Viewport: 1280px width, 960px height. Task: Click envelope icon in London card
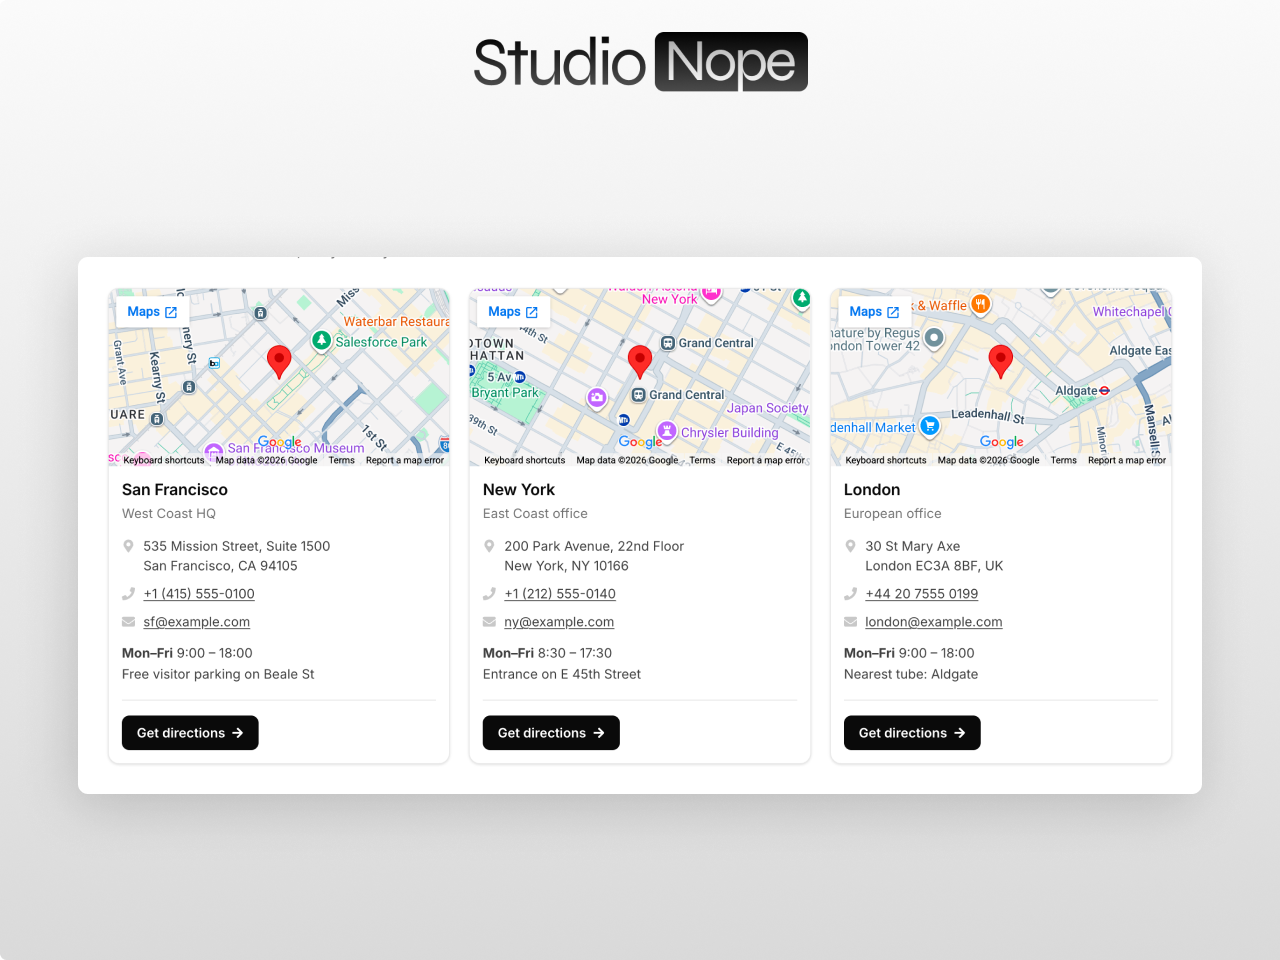pos(850,622)
